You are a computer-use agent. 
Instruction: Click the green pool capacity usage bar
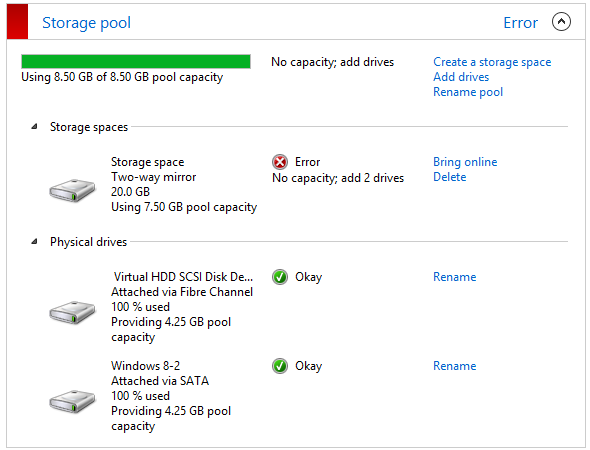click(136, 62)
